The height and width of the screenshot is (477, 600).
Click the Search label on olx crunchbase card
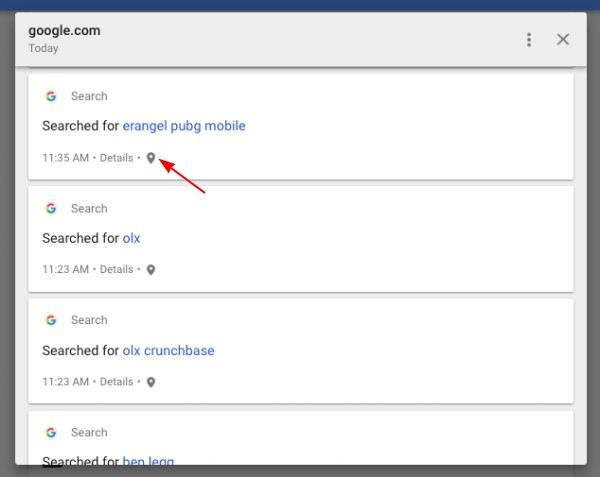pos(89,320)
